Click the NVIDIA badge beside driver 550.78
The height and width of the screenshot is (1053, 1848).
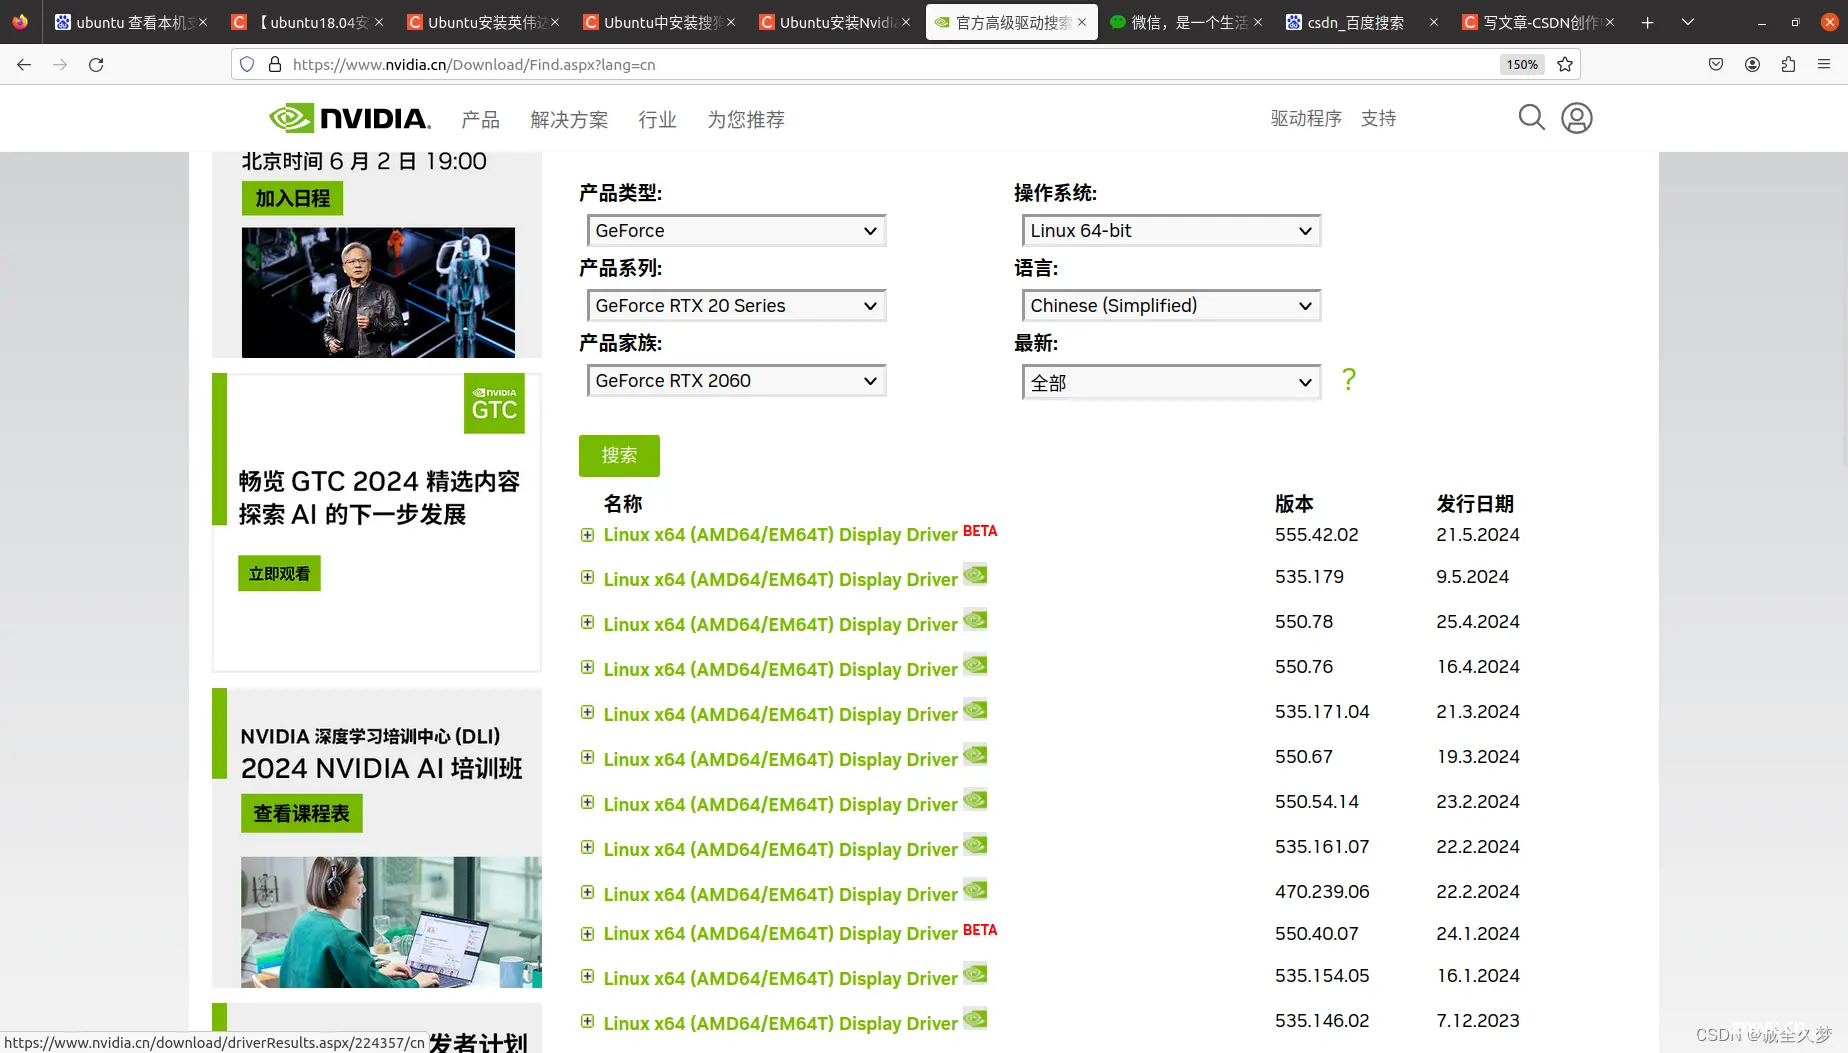975,620
